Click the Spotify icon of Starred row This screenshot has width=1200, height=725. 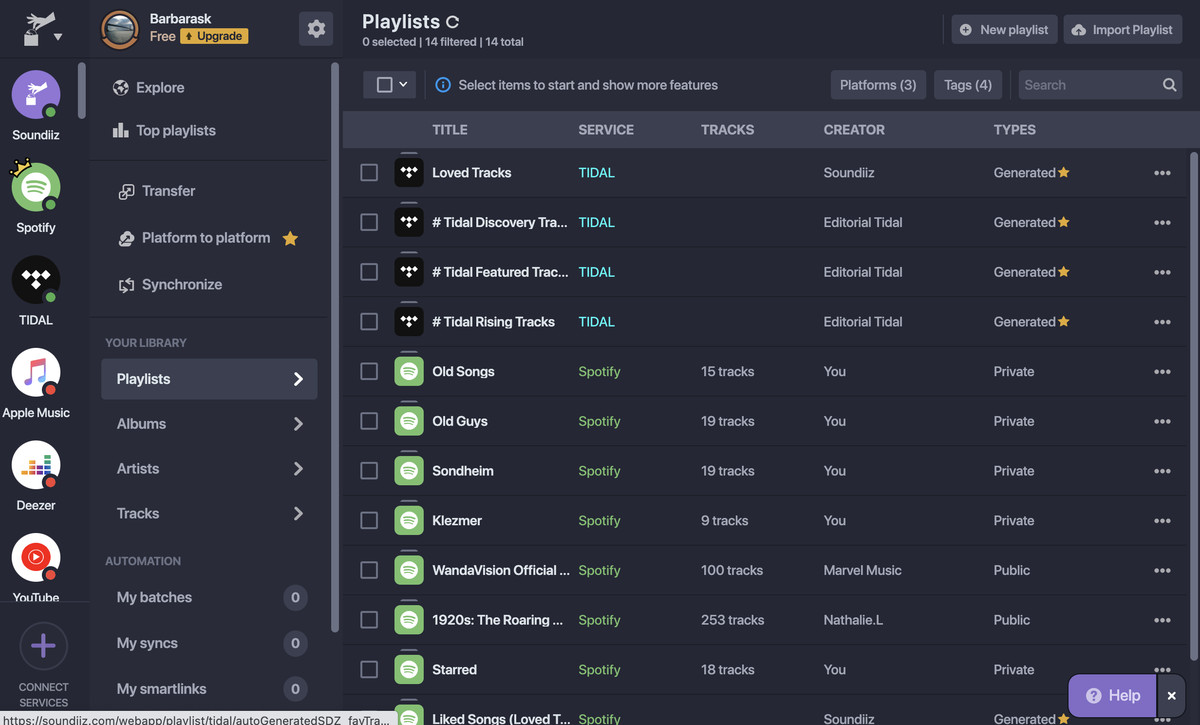click(409, 669)
